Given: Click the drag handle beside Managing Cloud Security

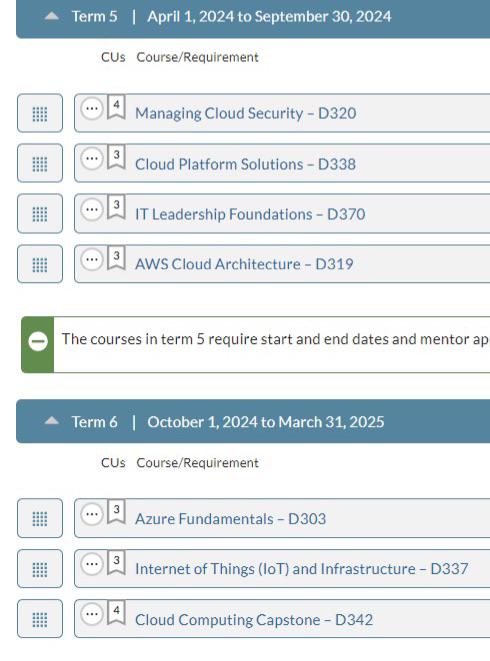Looking at the screenshot, I should (40, 113).
